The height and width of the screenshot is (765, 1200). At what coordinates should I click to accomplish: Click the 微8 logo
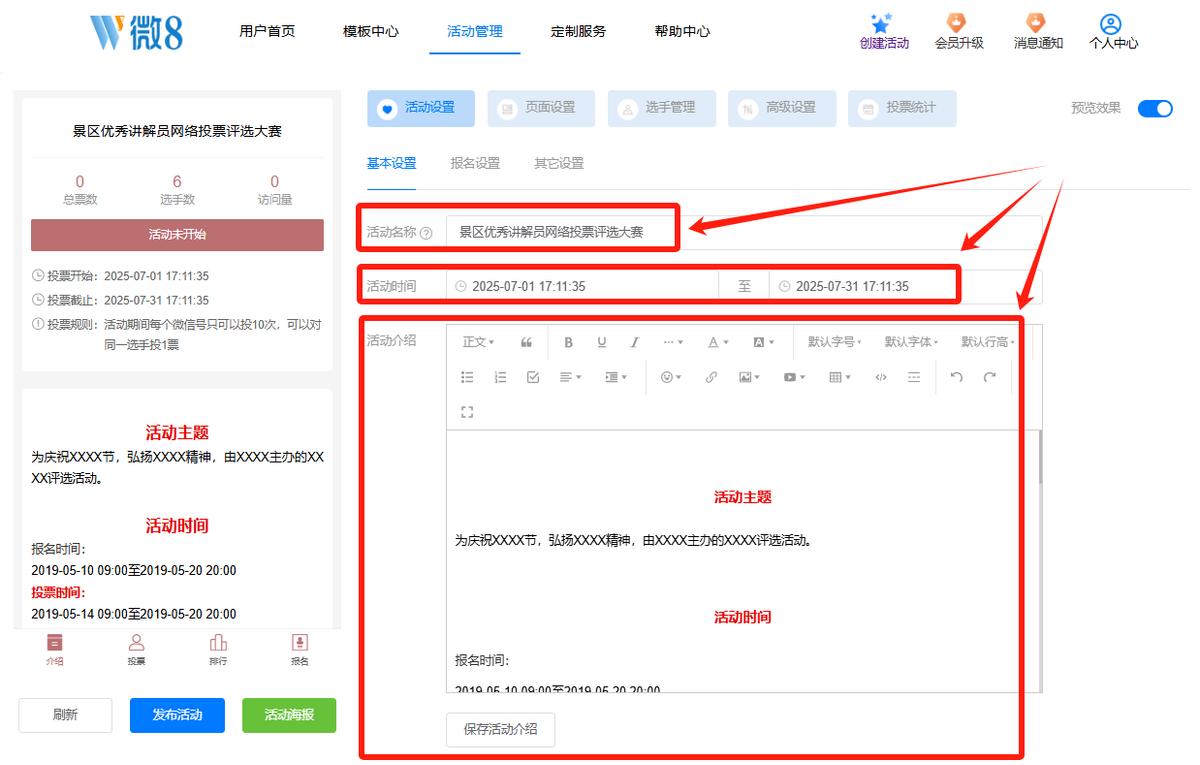[136, 32]
